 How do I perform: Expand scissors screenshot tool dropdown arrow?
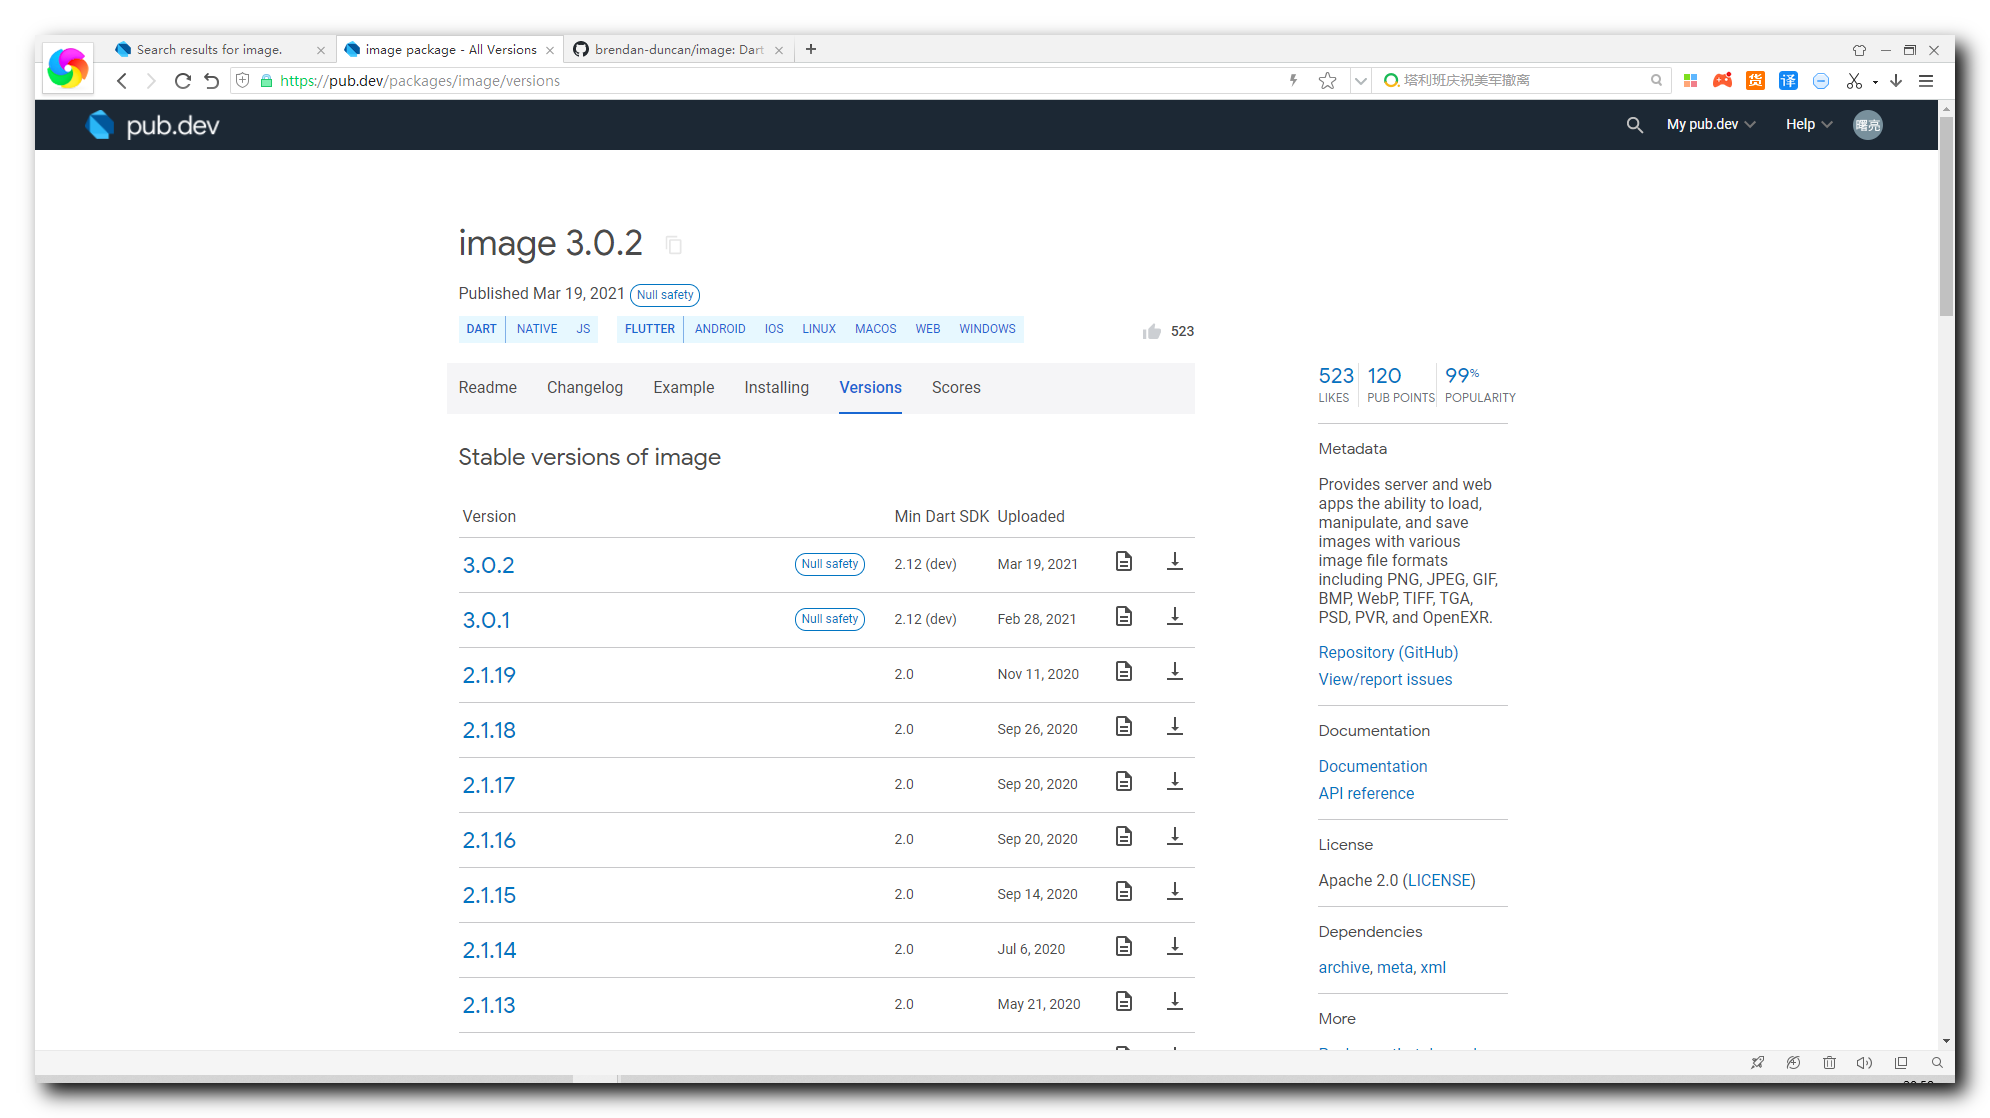point(1875,82)
